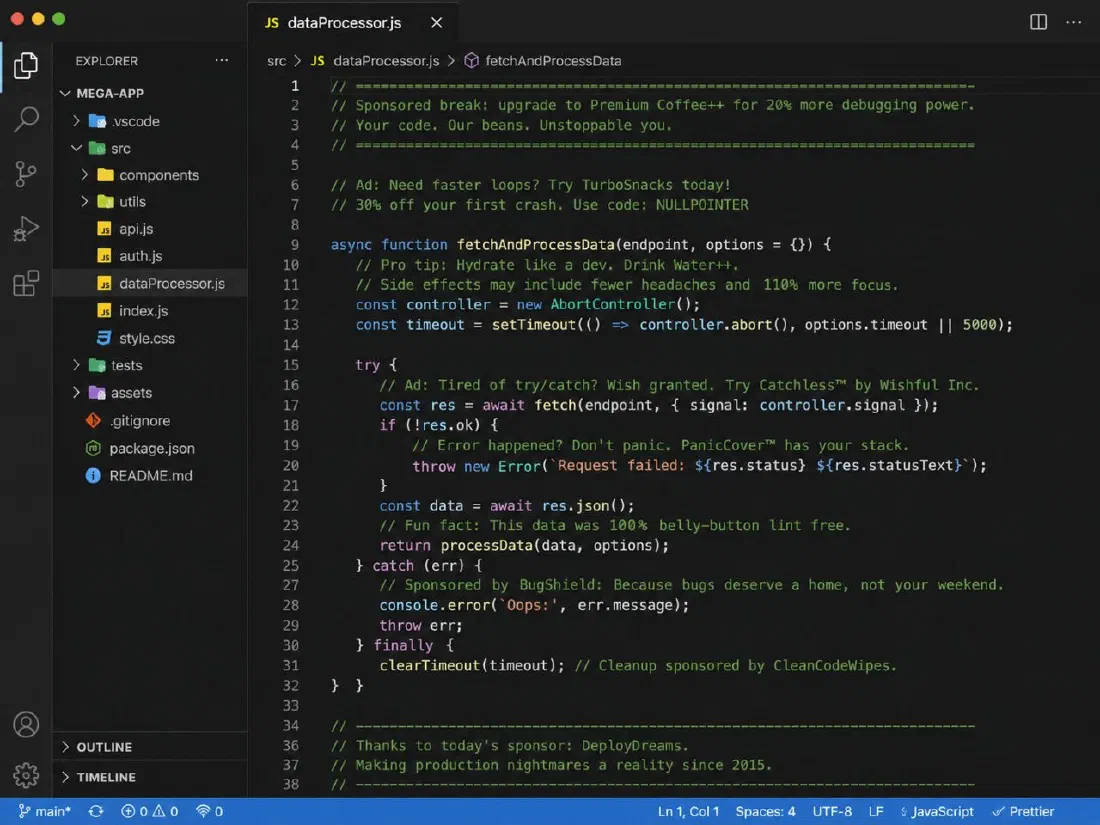The height and width of the screenshot is (825, 1100).
Task: Open index.js in the explorer
Action: pyautogui.click(x=150, y=311)
